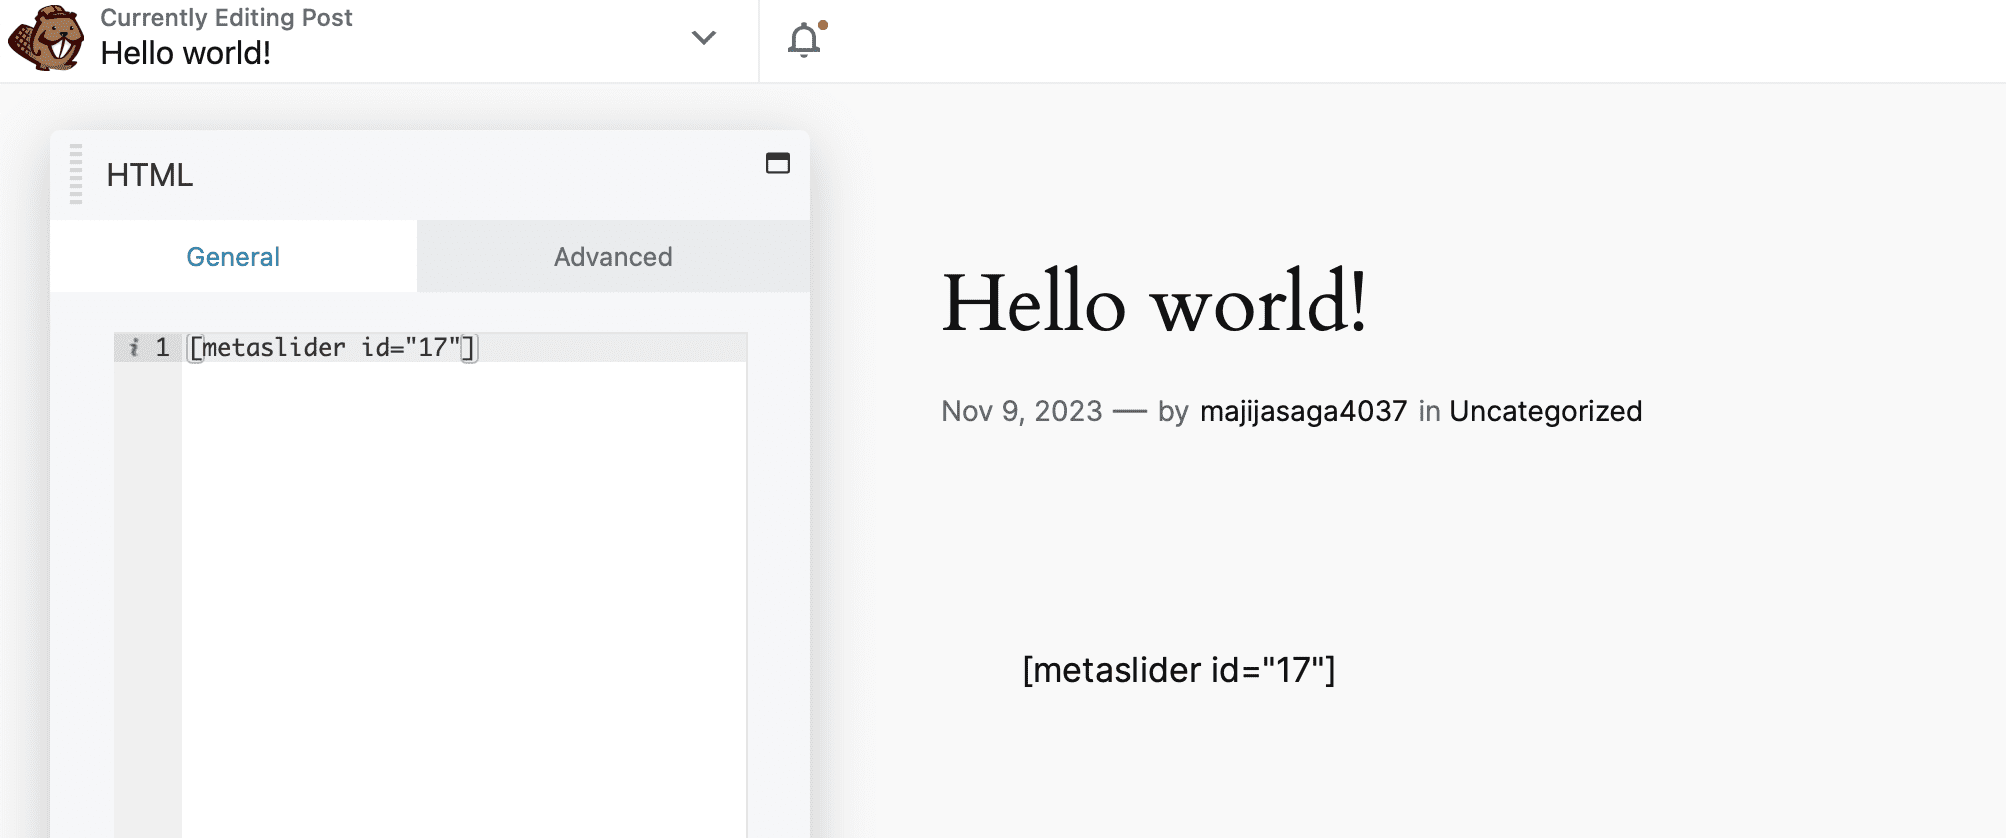Click the Currently Editing Post label
Image resolution: width=2006 pixels, height=838 pixels.
point(226,18)
